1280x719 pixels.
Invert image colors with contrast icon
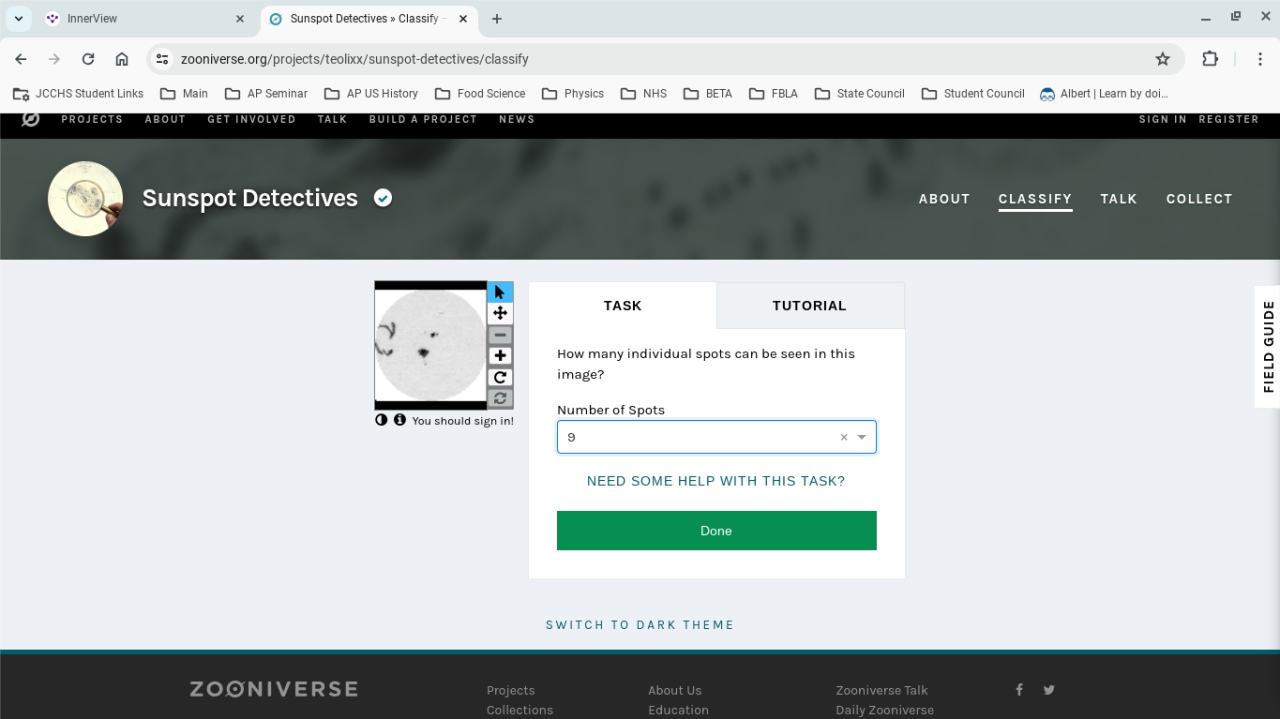tap(381, 420)
